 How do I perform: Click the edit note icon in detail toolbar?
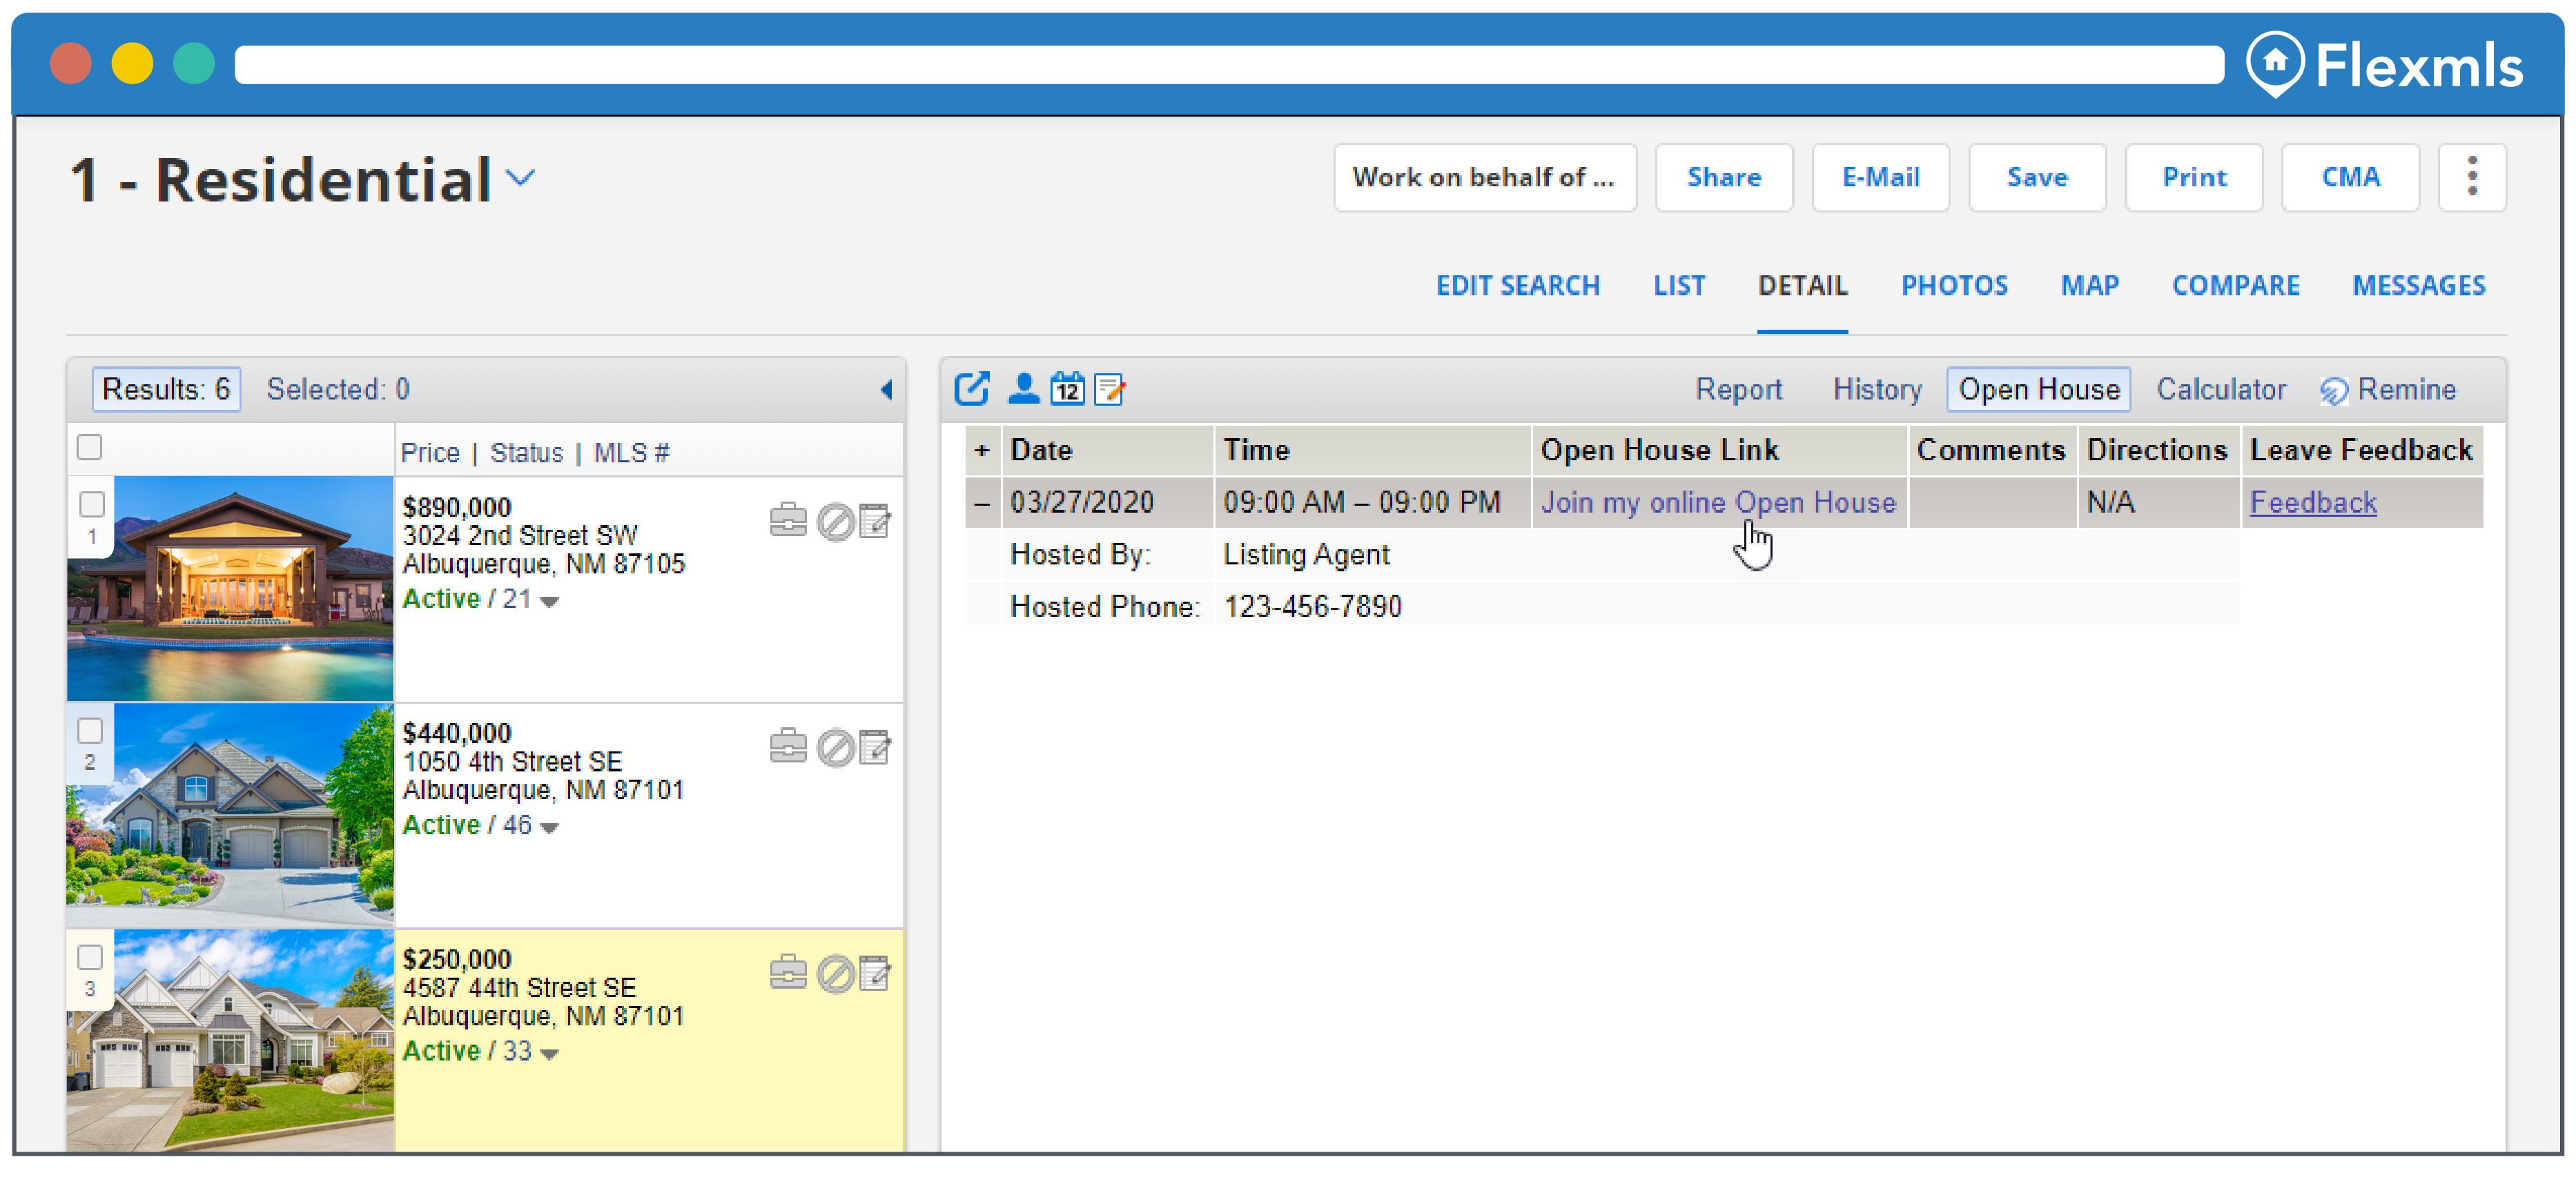[1110, 389]
